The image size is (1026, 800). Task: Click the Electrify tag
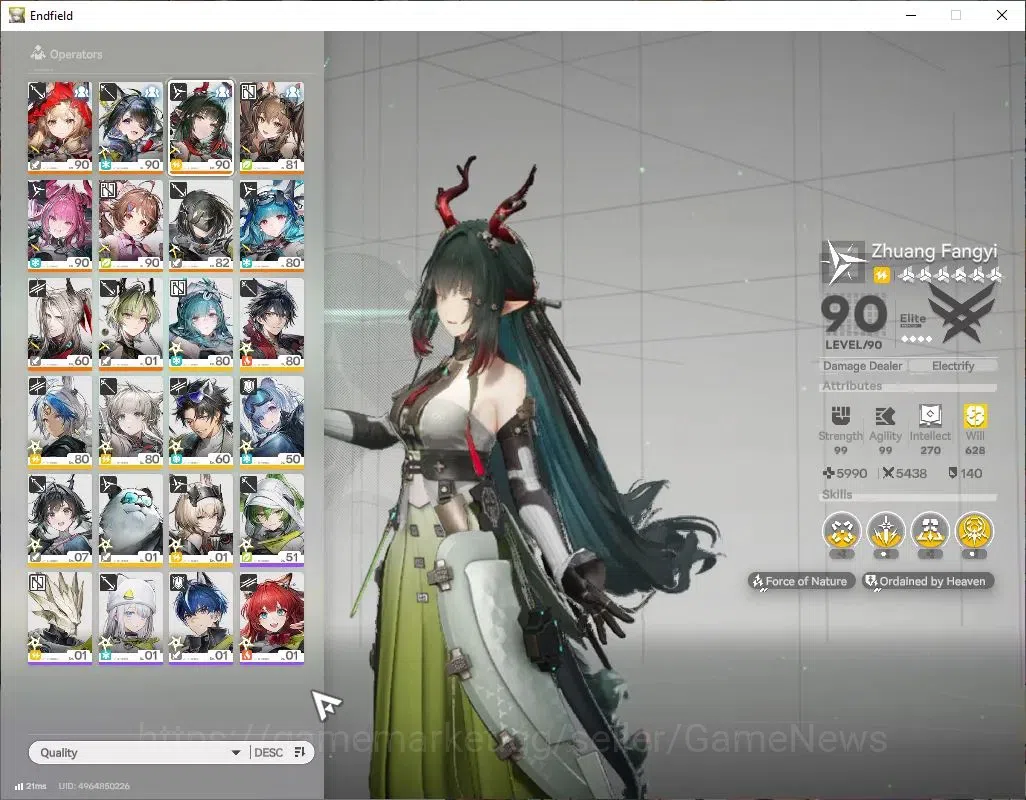tap(953, 366)
